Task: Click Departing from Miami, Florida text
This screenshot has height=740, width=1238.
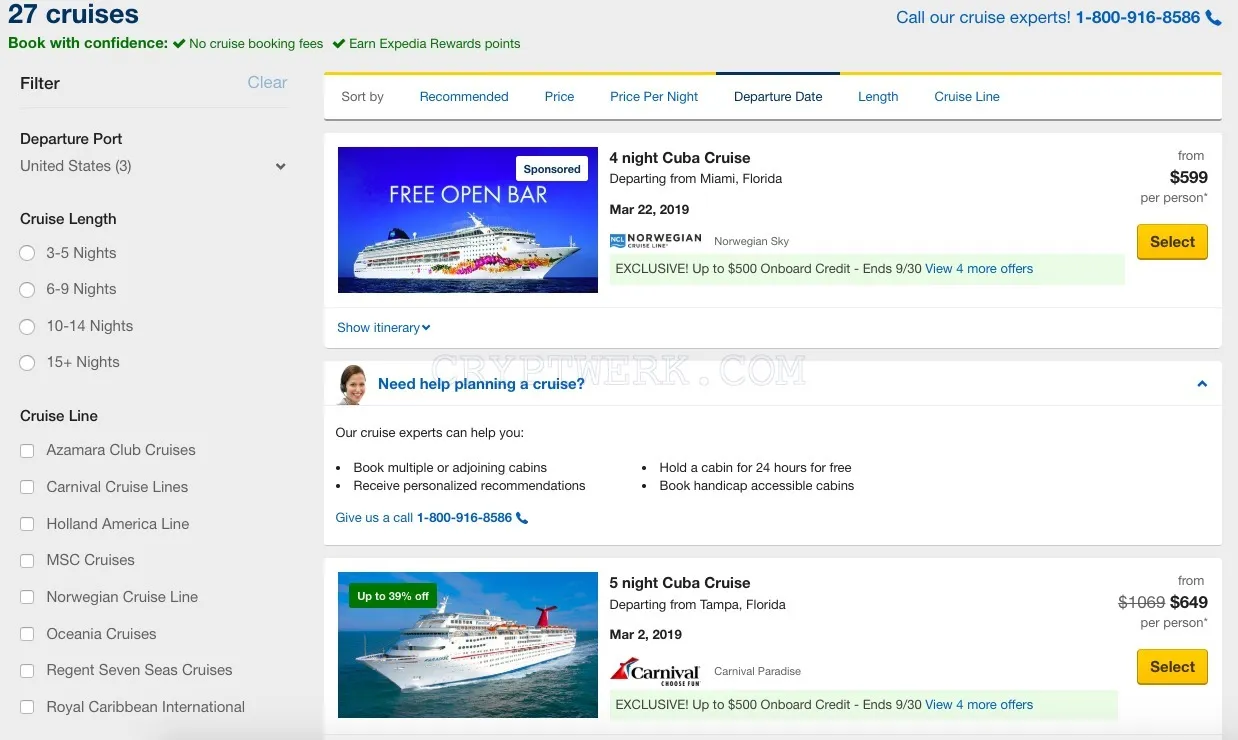Action: pos(696,179)
